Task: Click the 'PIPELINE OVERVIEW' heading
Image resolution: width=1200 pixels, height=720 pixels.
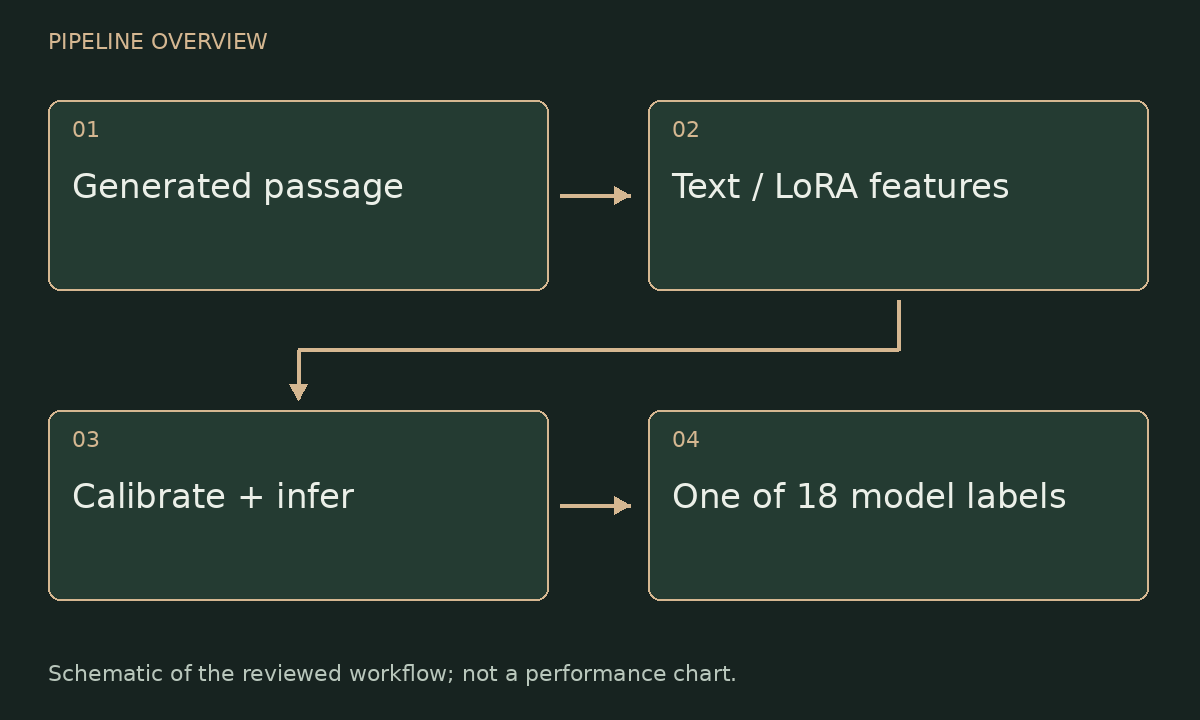Action: pyautogui.click(x=158, y=42)
